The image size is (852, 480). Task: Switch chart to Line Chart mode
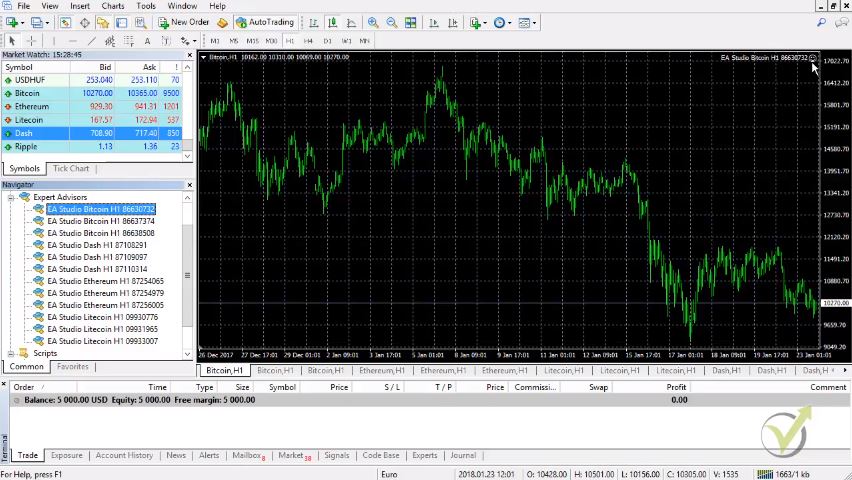(352, 23)
